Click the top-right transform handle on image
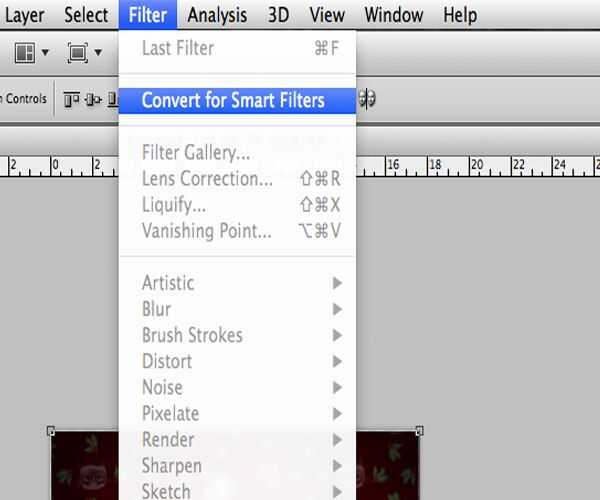The width and height of the screenshot is (600, 500). point(419,431)
